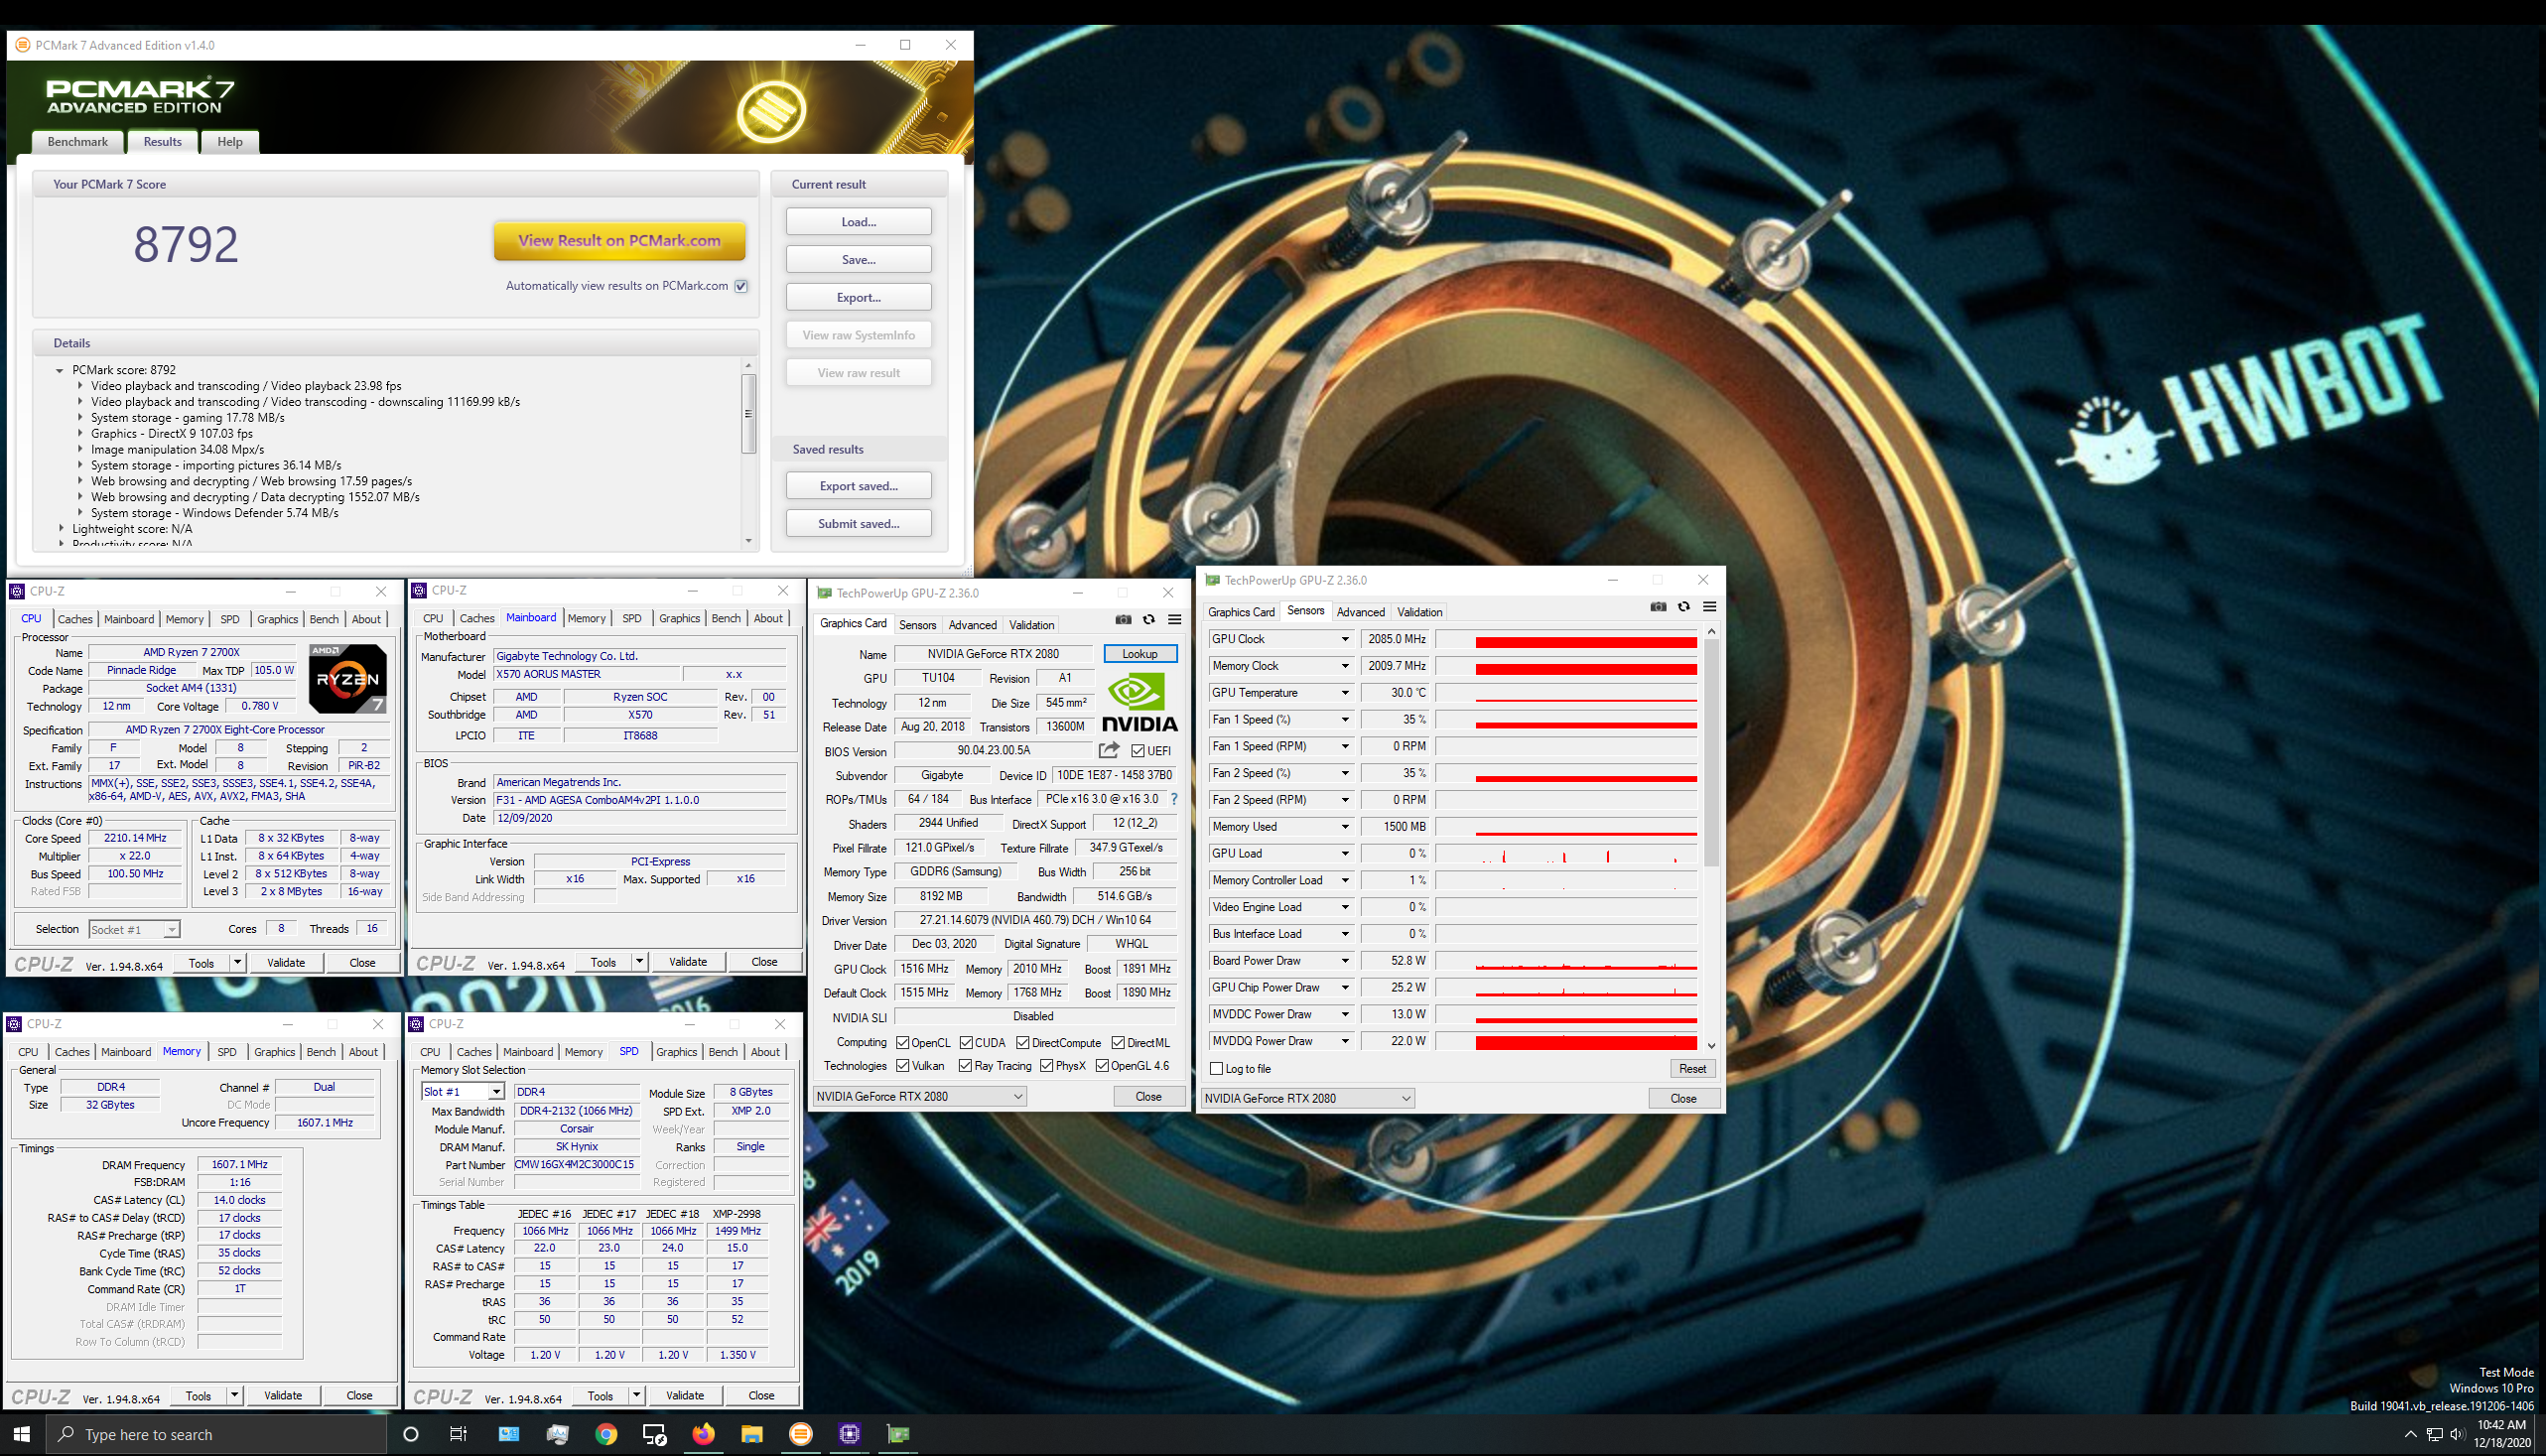
Task: Open the GPU Temperature sensor dropdown arrow
Action: [x=1345, y=693]
